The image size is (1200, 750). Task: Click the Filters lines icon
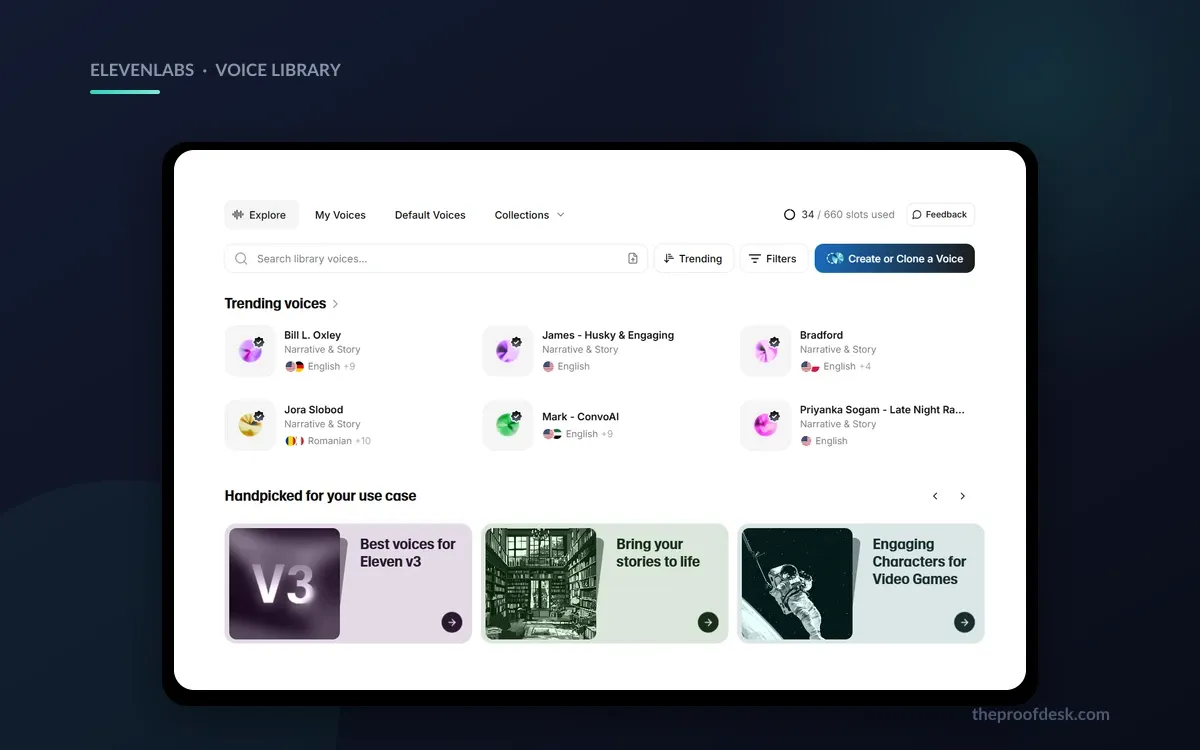tap(755, 259)
